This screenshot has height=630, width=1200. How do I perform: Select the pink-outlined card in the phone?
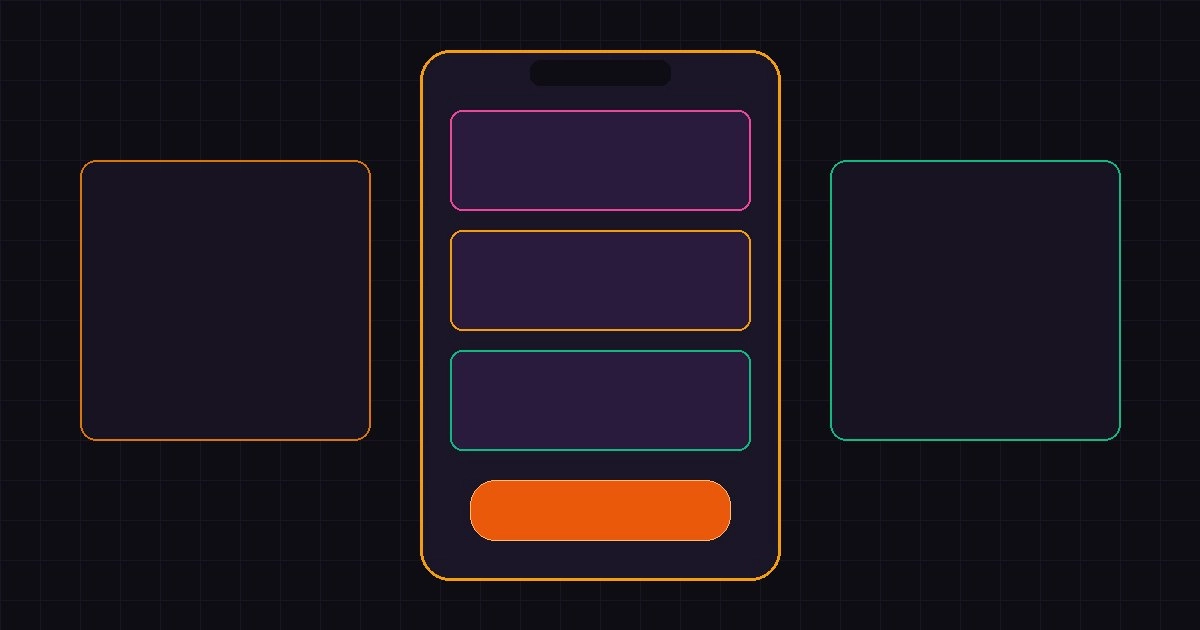click(600, 160)
